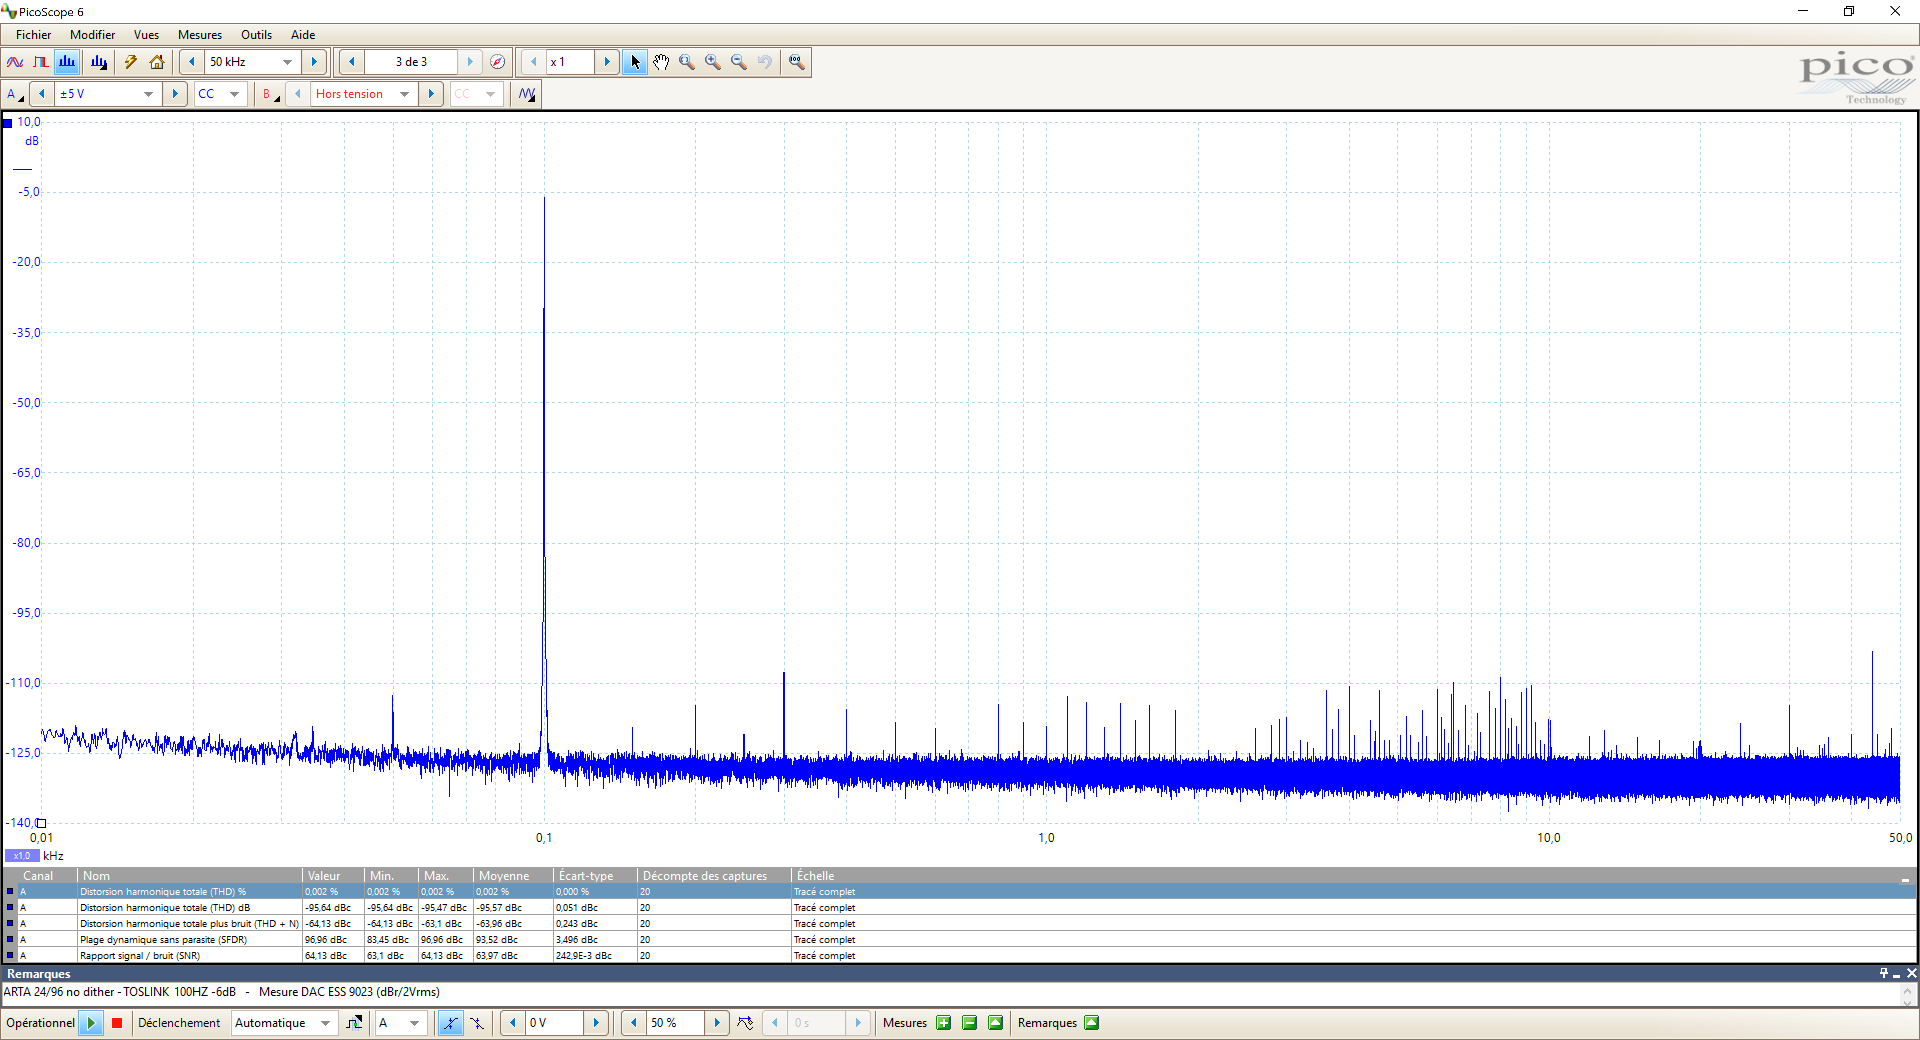The width and height of the screenshot is (1920, 1040).
Task: Open the trigger channel A dropdown
Action: pyautogui.click(x=414, y=1023)
